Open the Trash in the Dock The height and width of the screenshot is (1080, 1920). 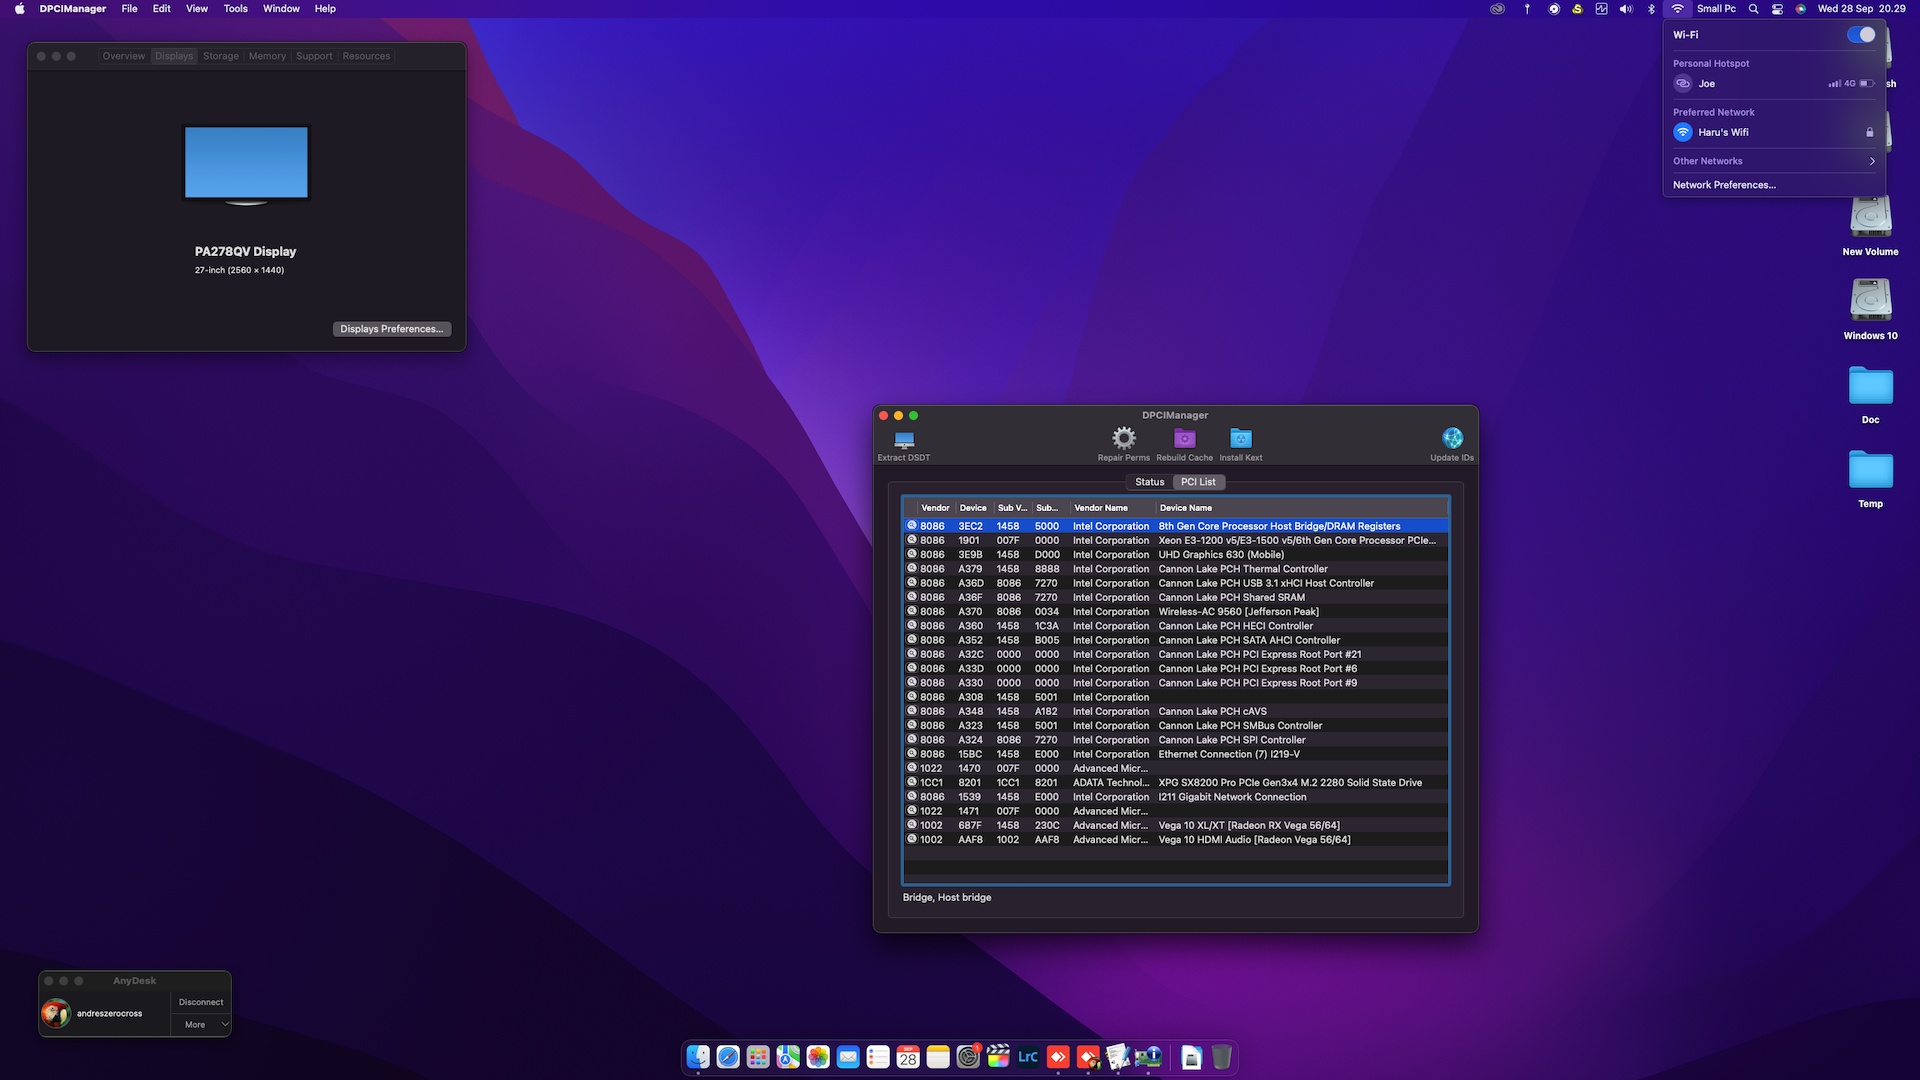(x=1221, y=1057)
